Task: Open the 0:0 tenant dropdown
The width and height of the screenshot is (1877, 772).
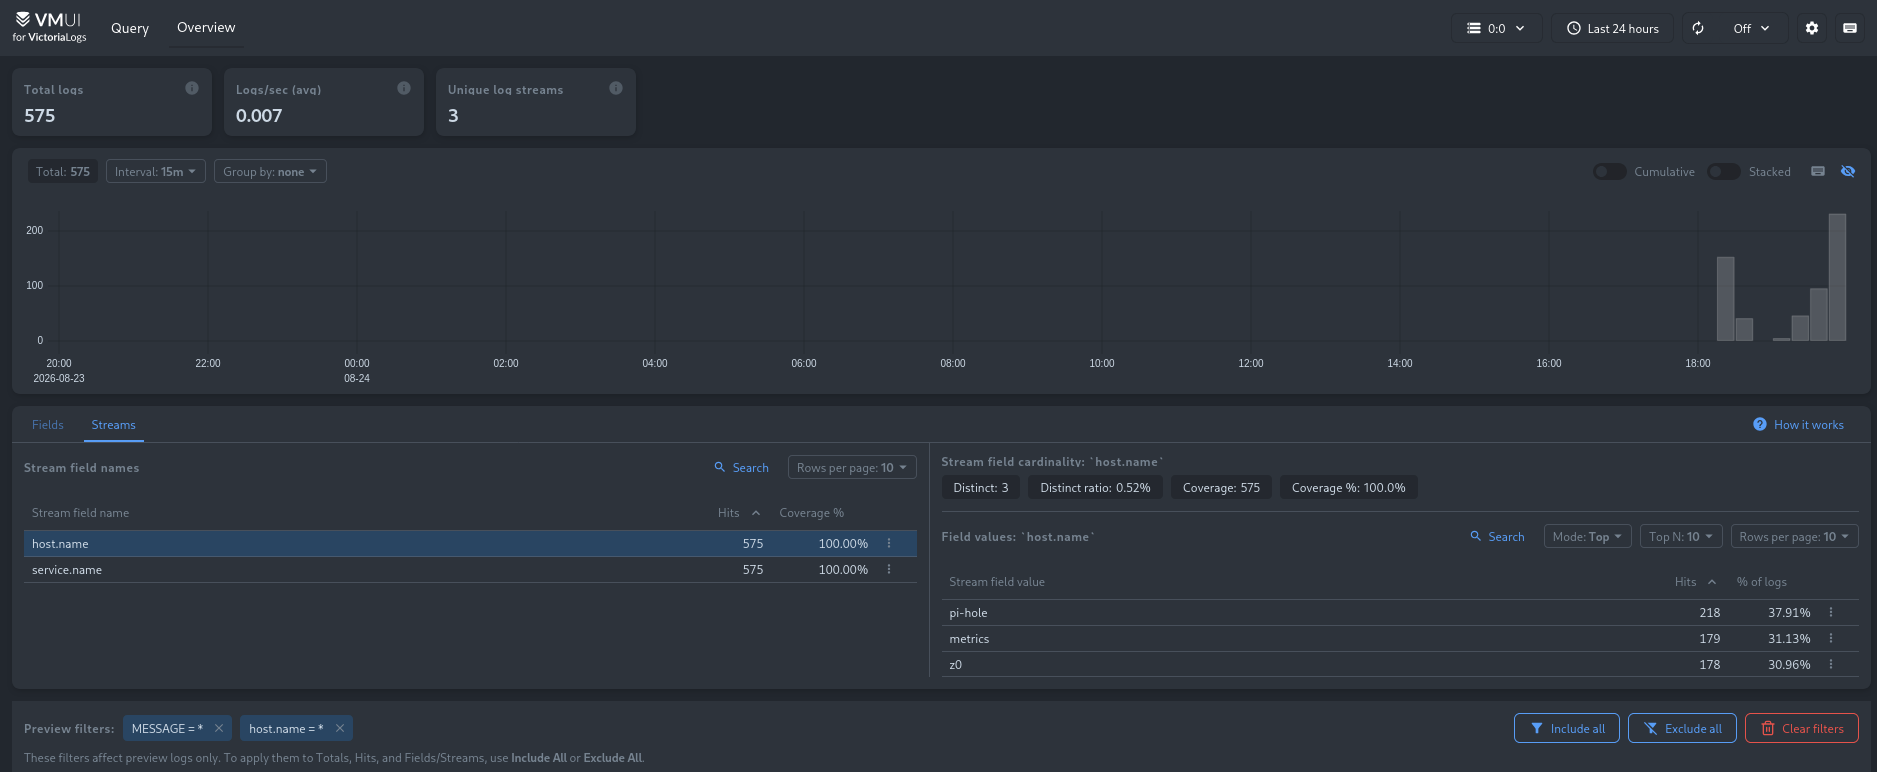Action: [1496, 28]
